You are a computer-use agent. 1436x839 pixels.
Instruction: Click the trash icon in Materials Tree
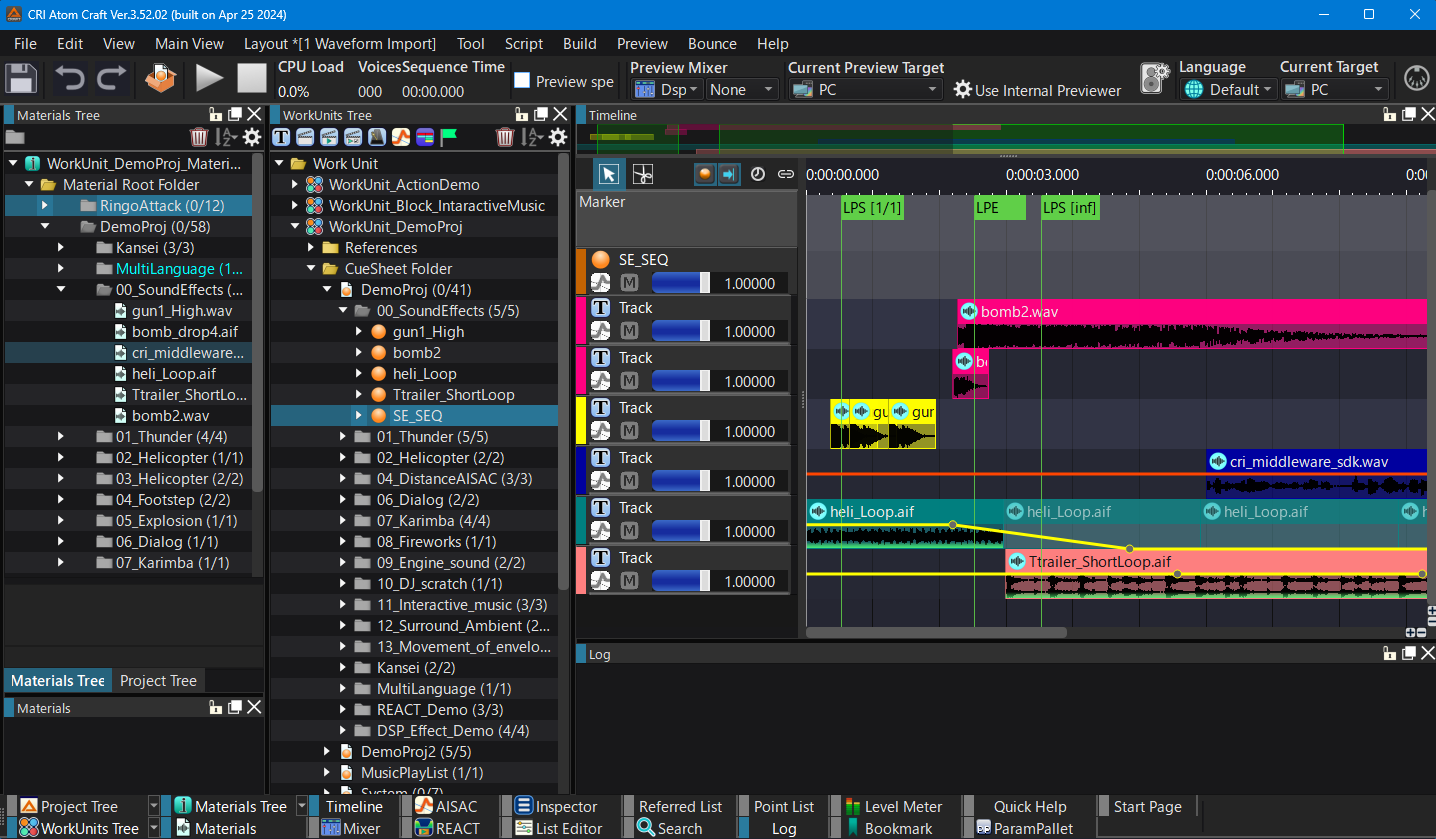click(199, 137)
